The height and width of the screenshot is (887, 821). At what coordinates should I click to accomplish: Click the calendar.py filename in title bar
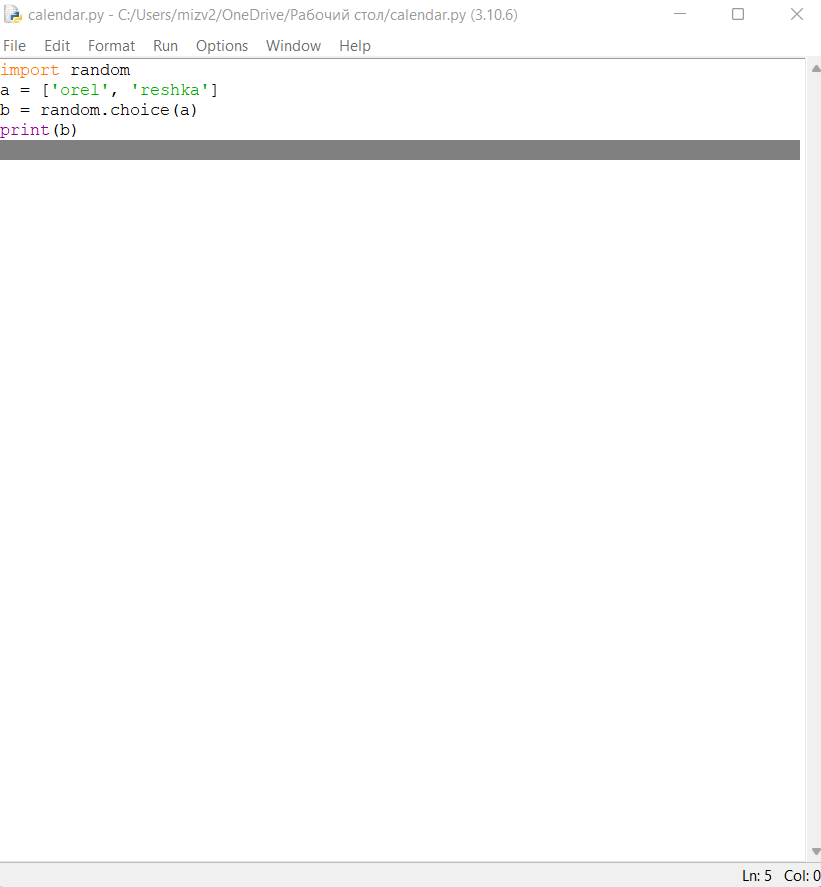65,15
